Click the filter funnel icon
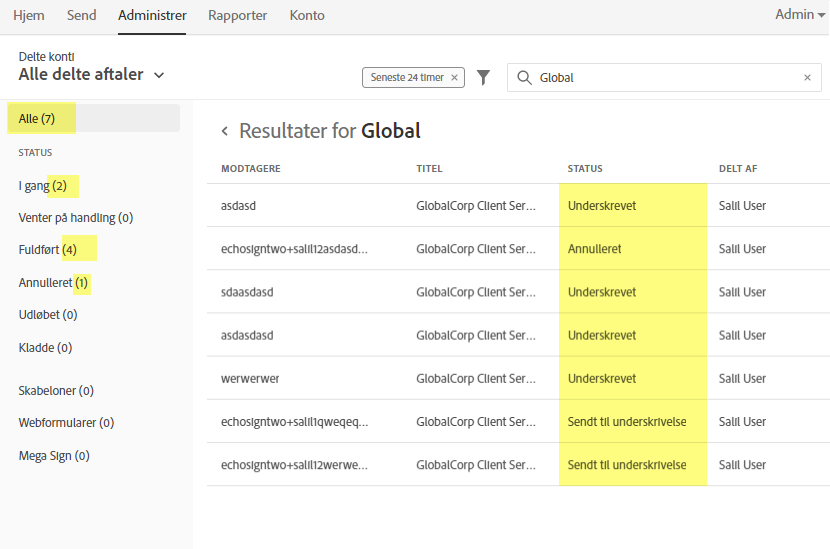The height and width of the screenshot is (549, 830). coord(484,77)
